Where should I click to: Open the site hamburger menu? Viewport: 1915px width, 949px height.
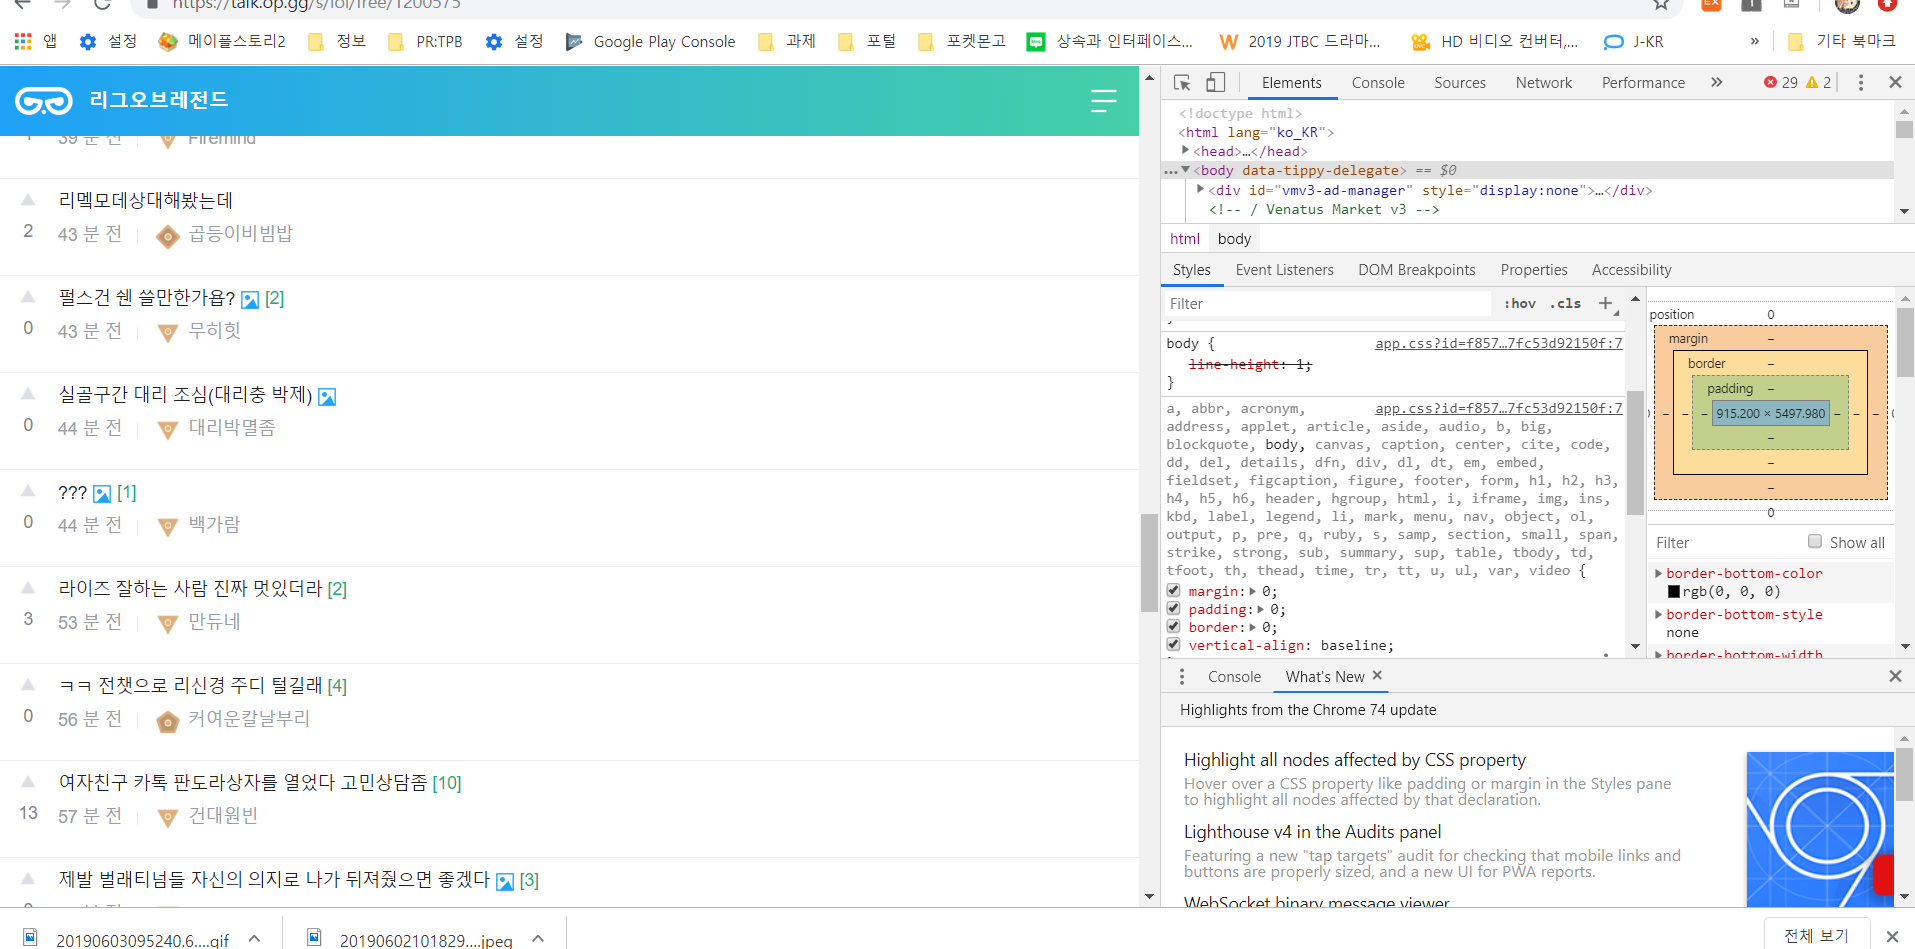[x=1103, y=101]
